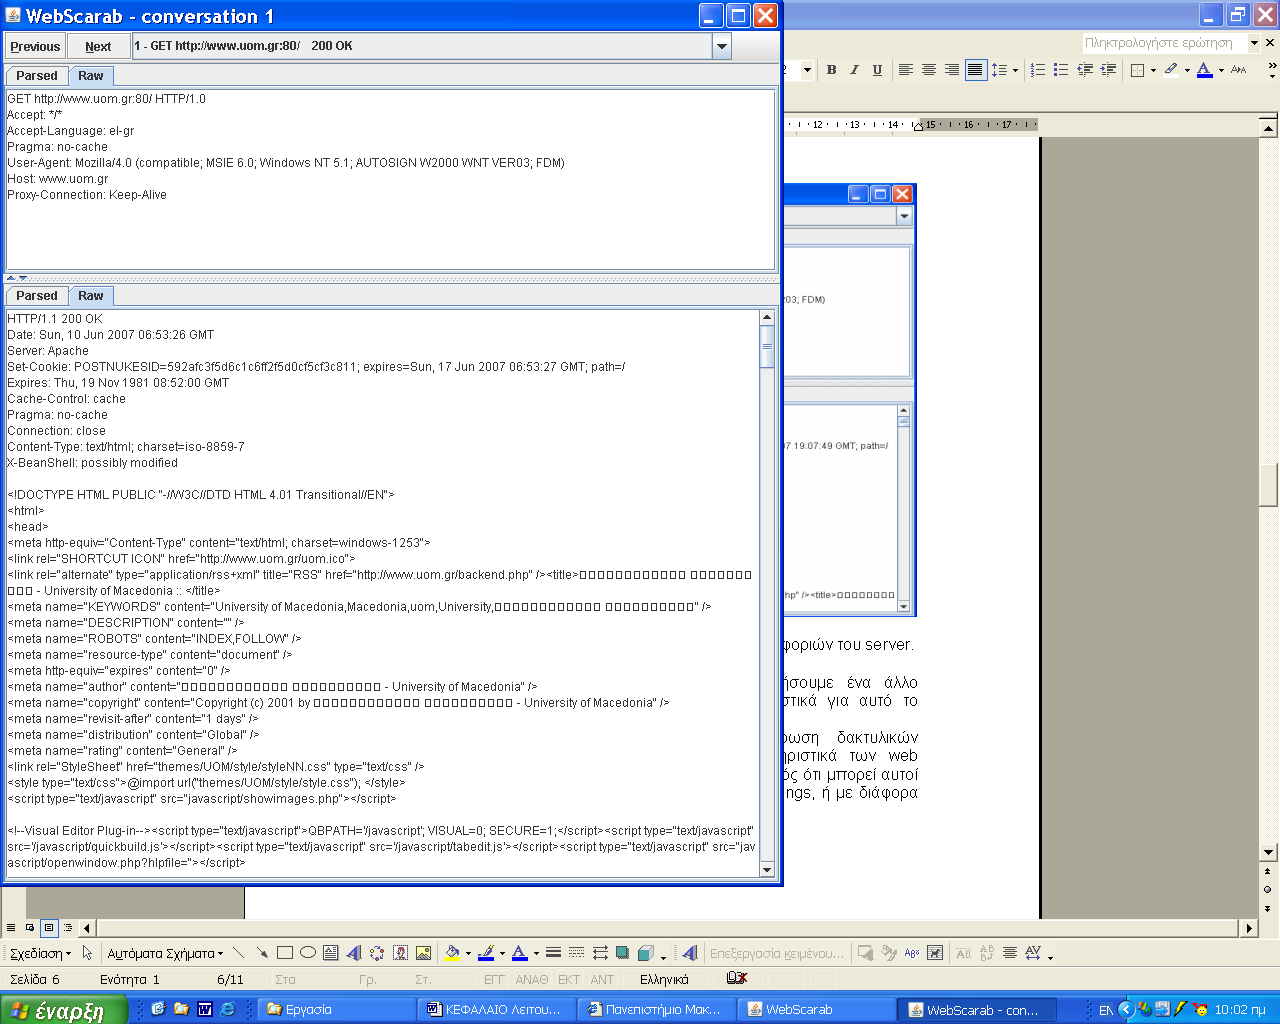Apply bulleted list in Word
Screen dimensions: 1280x1024
coord(1061,70)
